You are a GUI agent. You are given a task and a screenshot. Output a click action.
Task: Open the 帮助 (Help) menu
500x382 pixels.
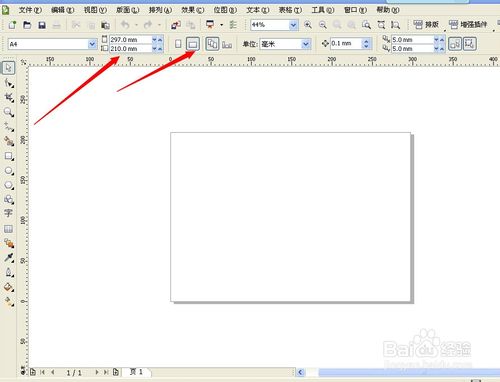(388, 10)
